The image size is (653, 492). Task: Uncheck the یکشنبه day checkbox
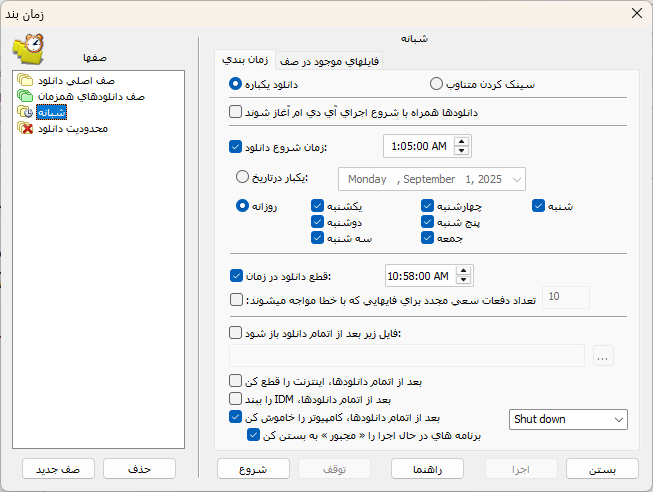tap(317, 205)
